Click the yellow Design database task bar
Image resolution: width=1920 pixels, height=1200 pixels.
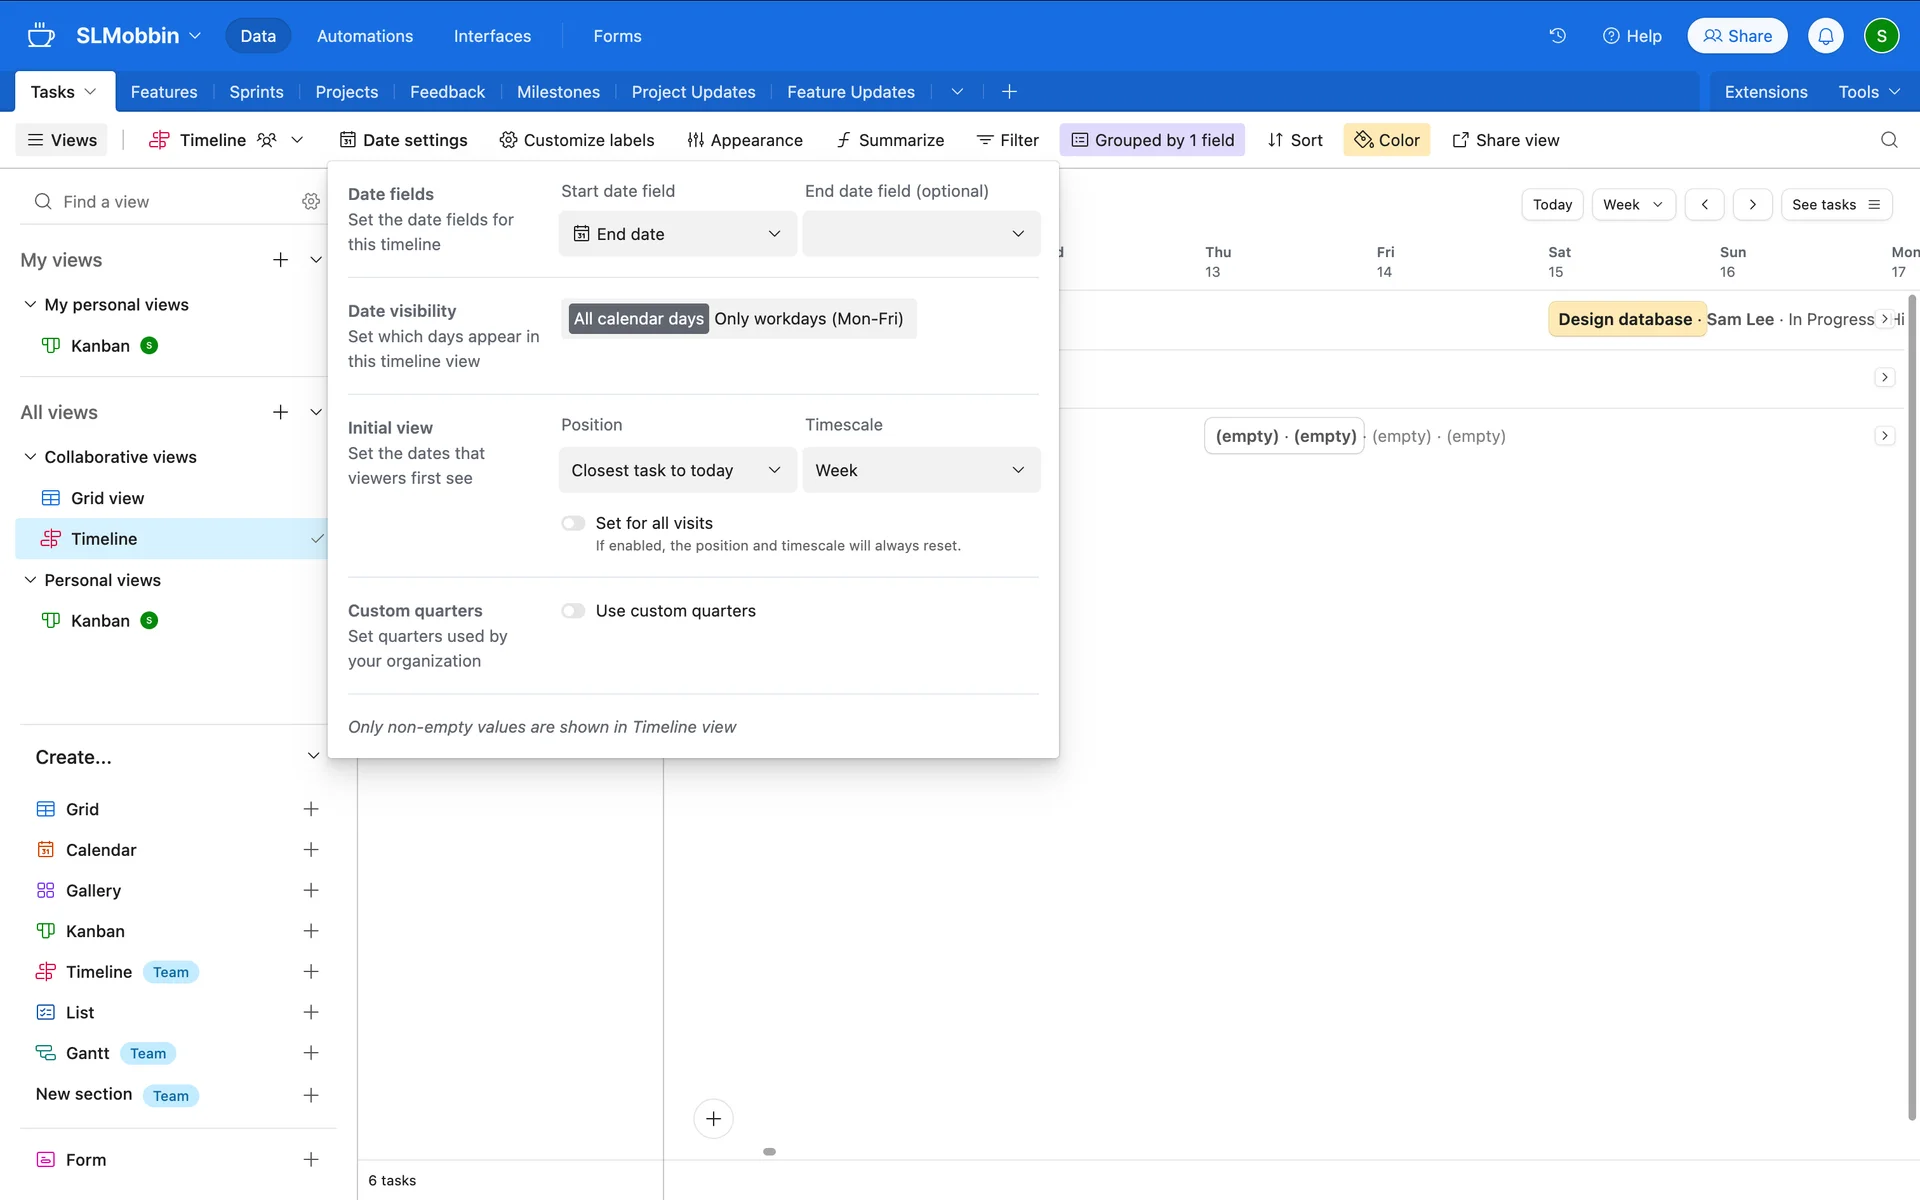click(1625, 319)
